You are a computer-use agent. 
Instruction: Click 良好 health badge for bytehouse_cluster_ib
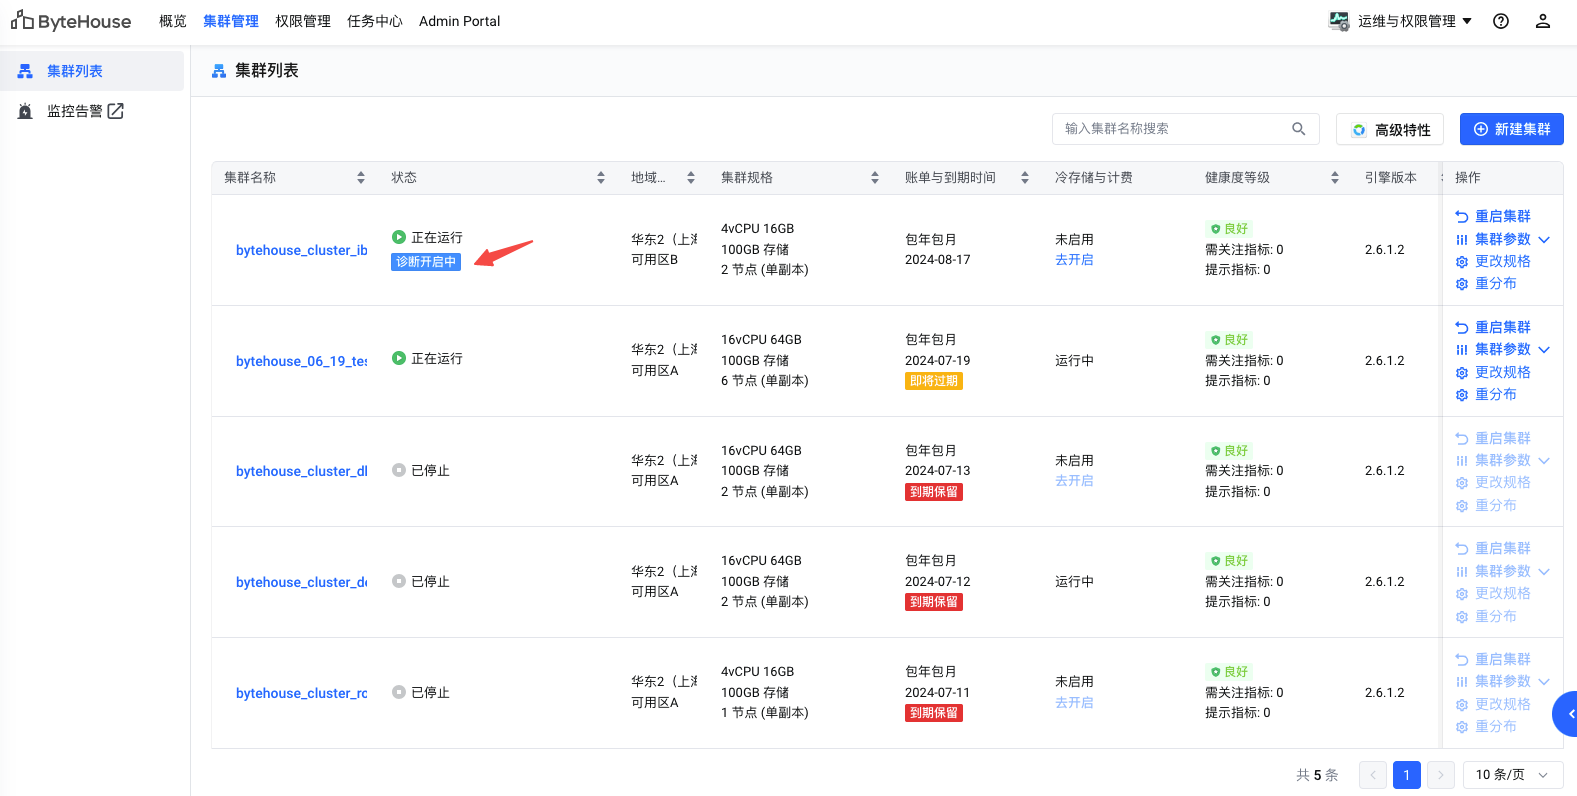1229,229
